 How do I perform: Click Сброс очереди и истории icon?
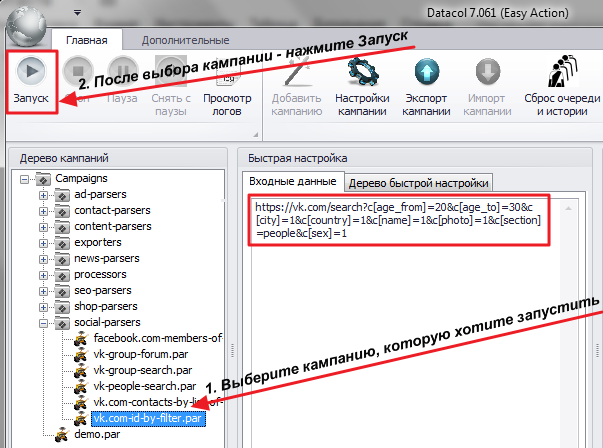(x=563, y=71)
